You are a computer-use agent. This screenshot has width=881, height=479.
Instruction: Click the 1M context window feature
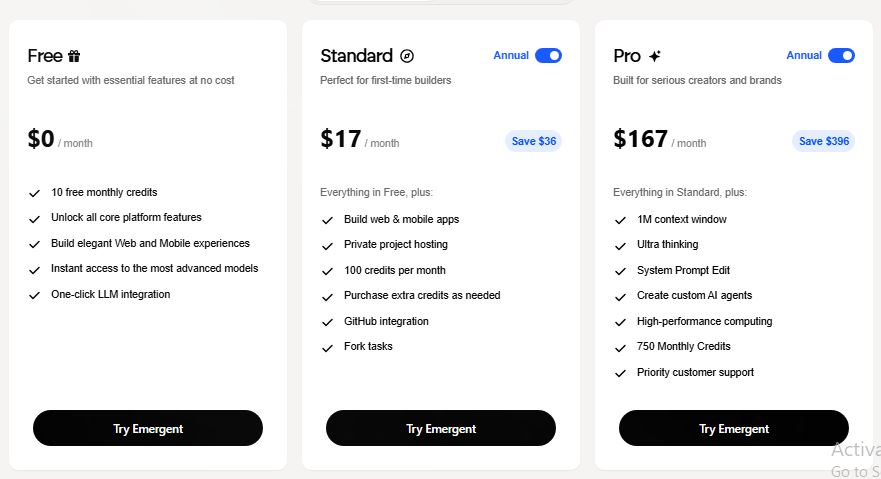pyautogui.click(x=681, y=219)
